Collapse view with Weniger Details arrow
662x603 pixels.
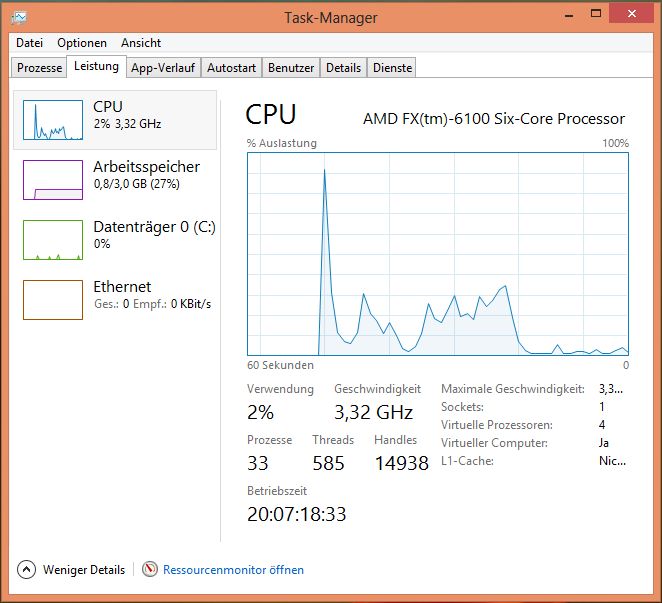[x=26, y=569]
